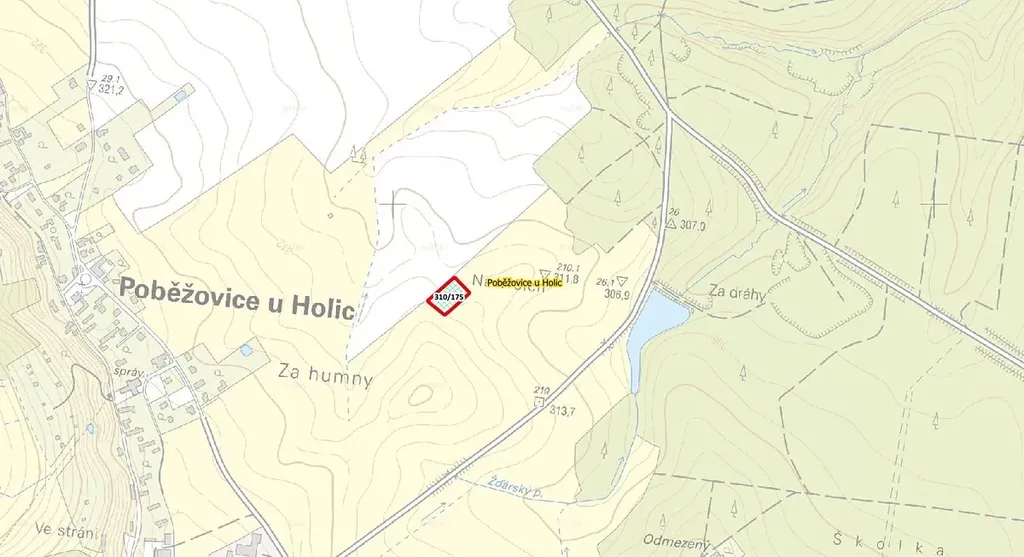Viewport: 1024px width, 557px height.
Task: Click the Ve stráni label
Action: (x=65, y=530)
